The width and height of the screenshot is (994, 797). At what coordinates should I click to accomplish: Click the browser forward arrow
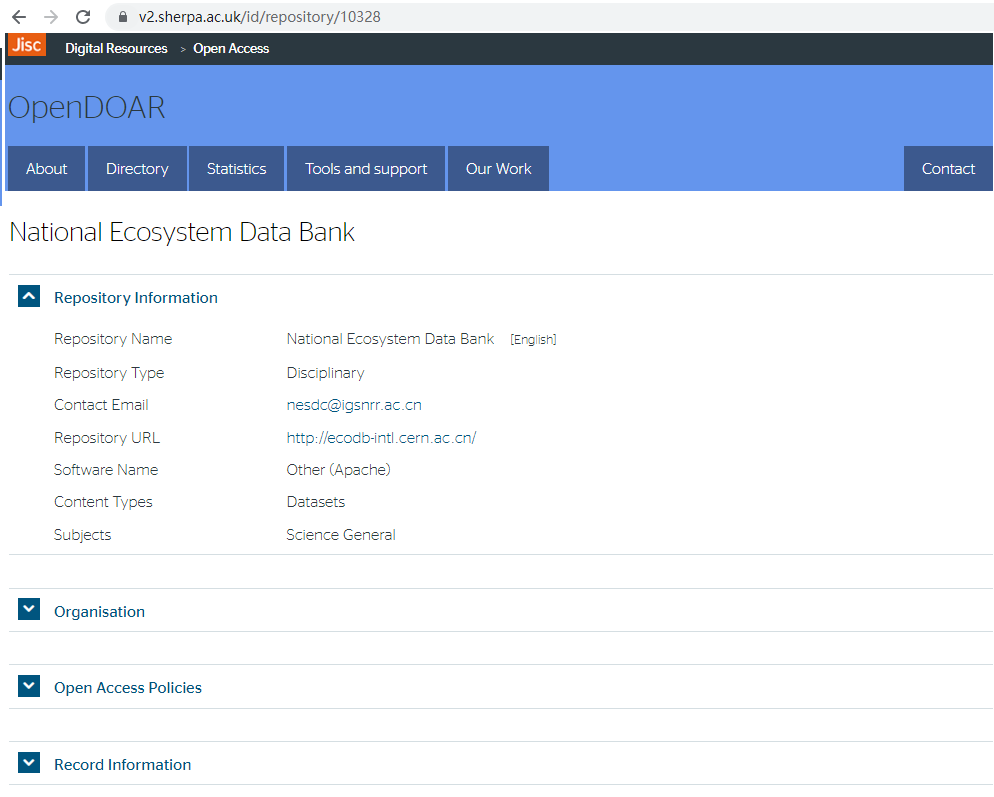[51, 17]
